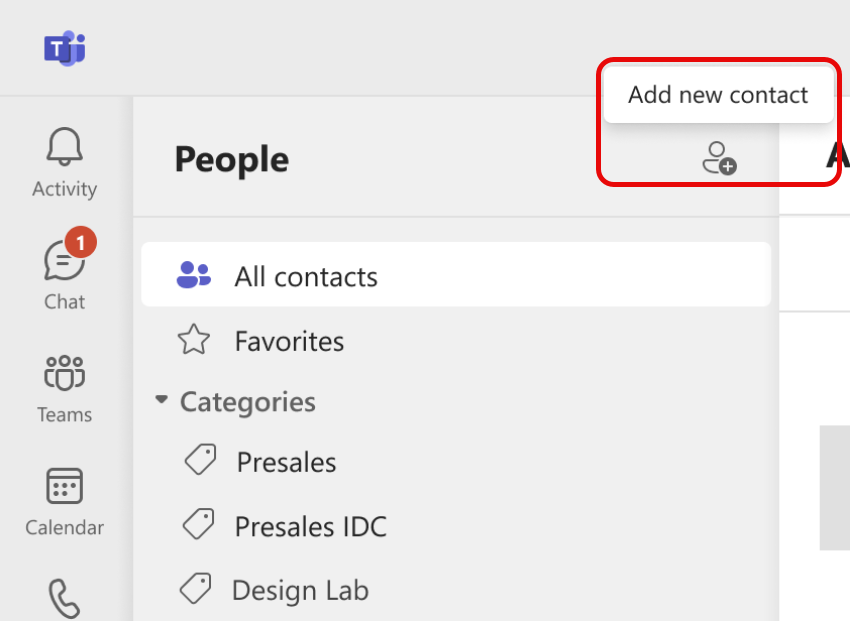The image size is (850, 622).
Task: Click the Microsoft Teams logo
Action: (x=64, y=47)
